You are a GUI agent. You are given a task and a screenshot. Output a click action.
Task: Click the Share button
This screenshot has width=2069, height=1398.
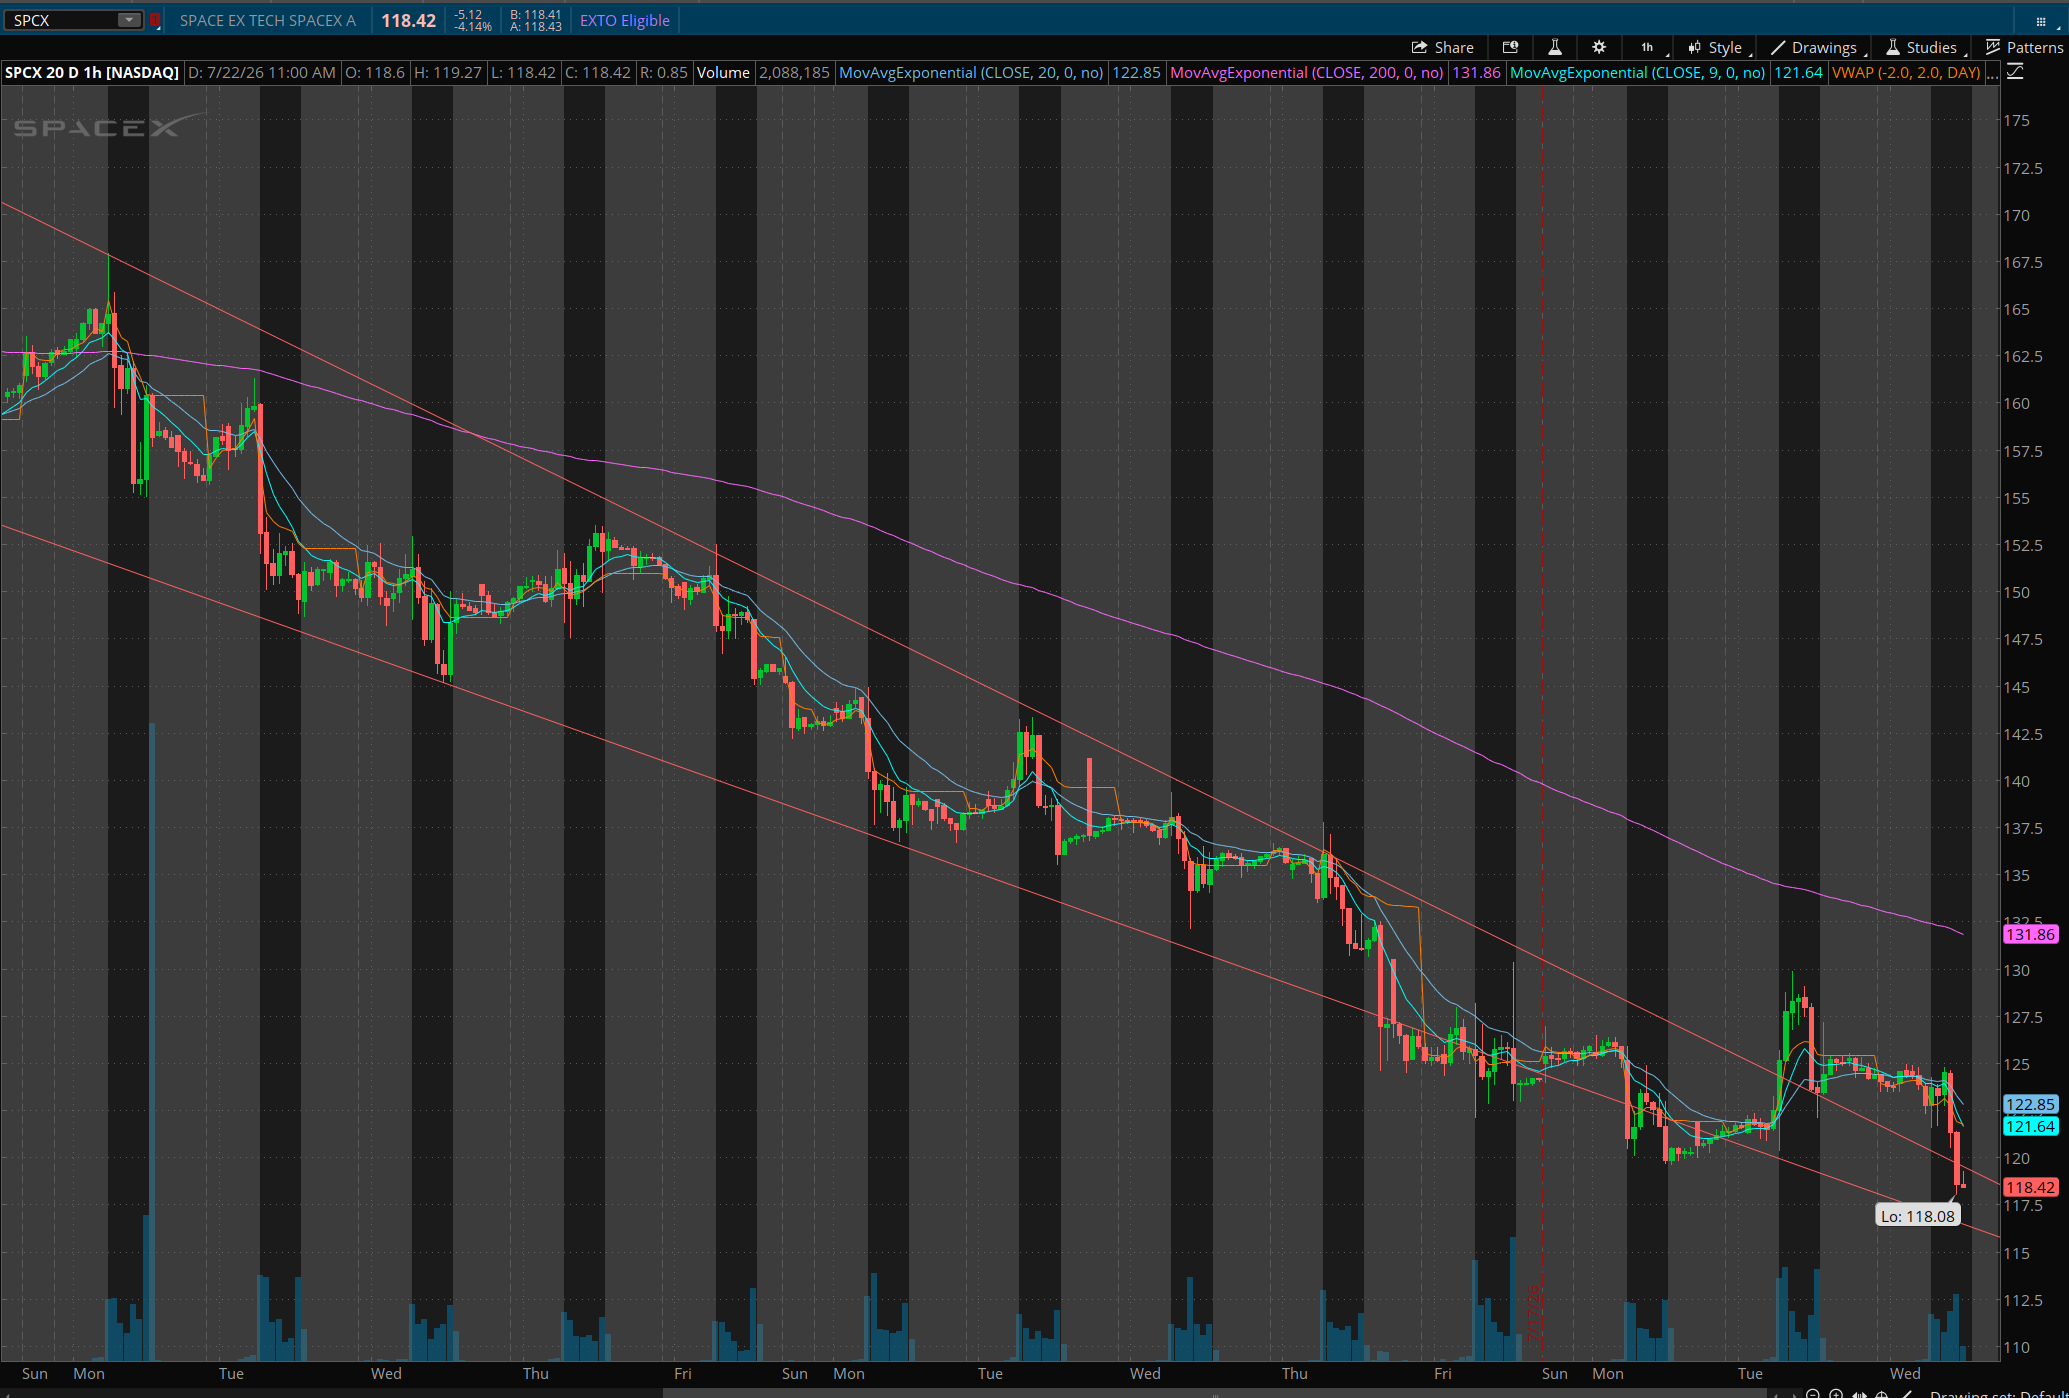(x=1442, y=47)
